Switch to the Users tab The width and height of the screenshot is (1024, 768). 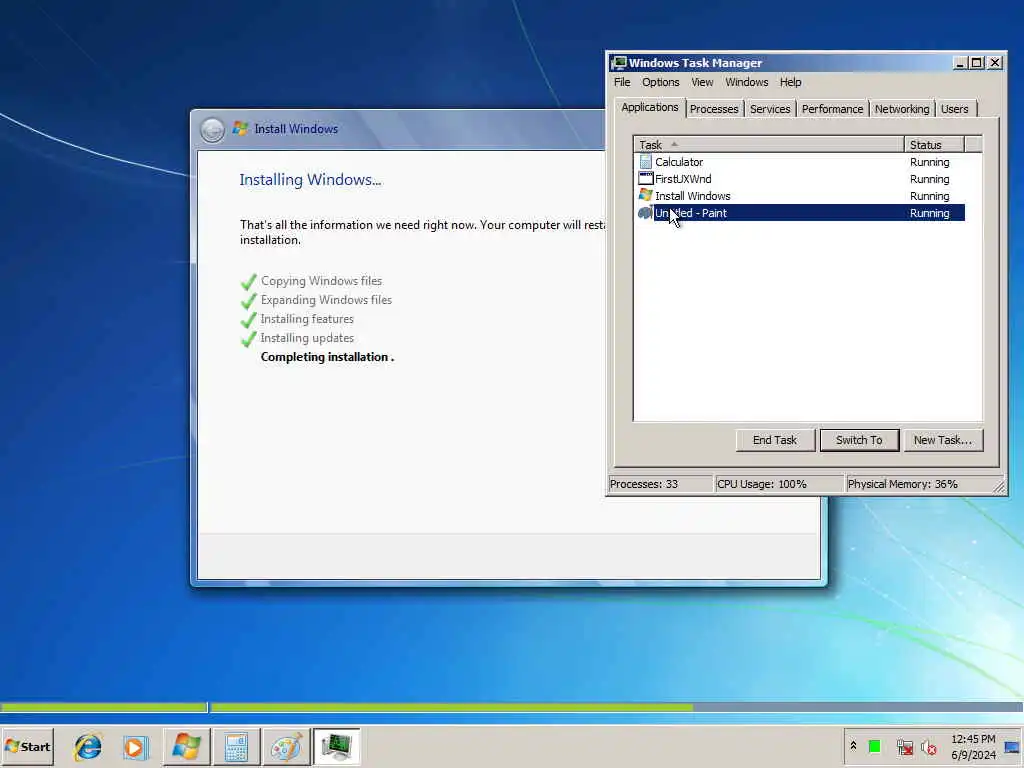coord(955,109)
